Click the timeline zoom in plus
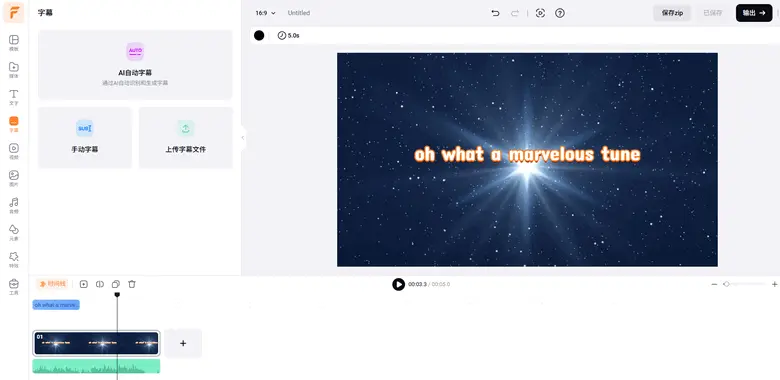The image size is (780, 380). pos(775,284)
